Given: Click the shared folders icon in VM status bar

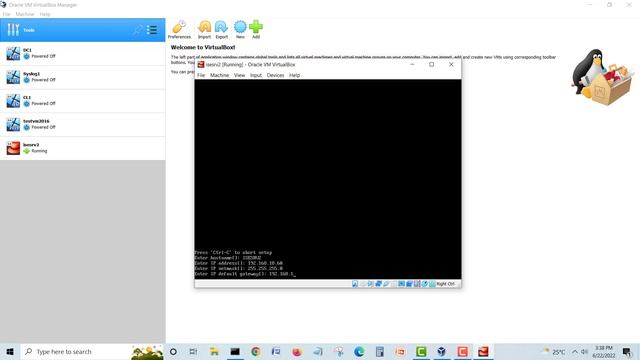Looking at the screenshot, I should (x=393, y=284).
